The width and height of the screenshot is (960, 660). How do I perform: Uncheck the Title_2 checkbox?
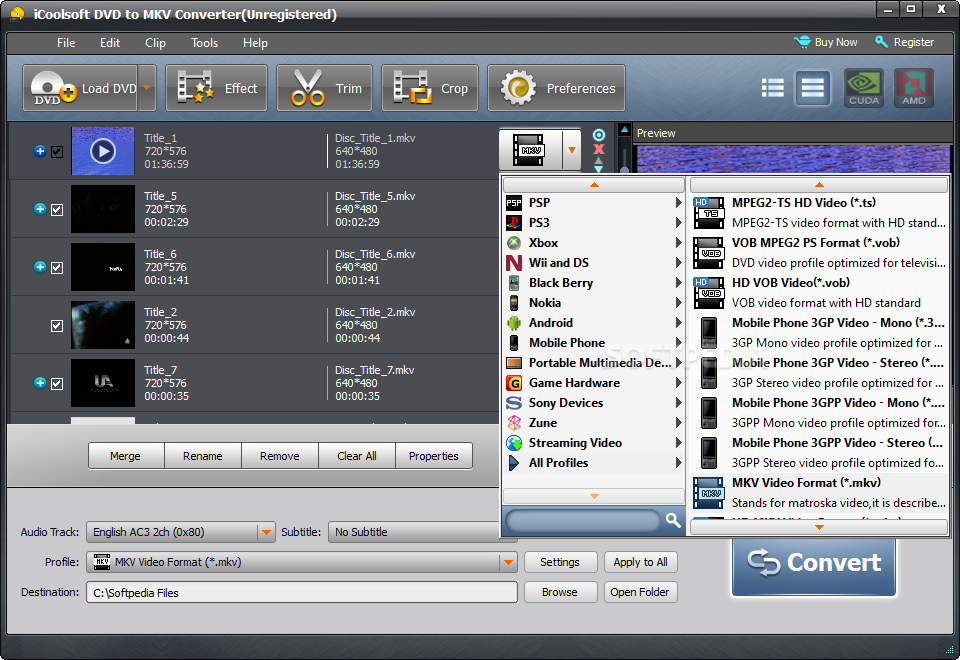point(57,326)
